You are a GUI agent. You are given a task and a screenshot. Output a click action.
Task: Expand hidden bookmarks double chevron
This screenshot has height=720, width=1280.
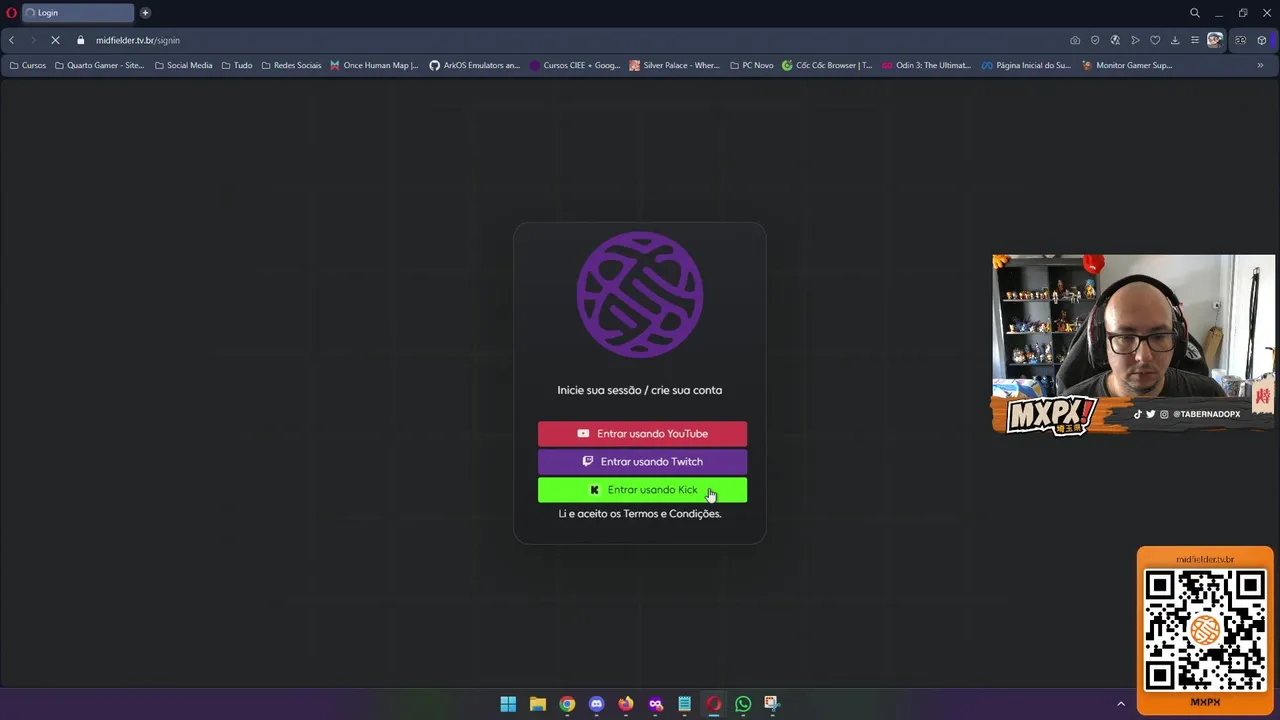(x=1260, y=65)
